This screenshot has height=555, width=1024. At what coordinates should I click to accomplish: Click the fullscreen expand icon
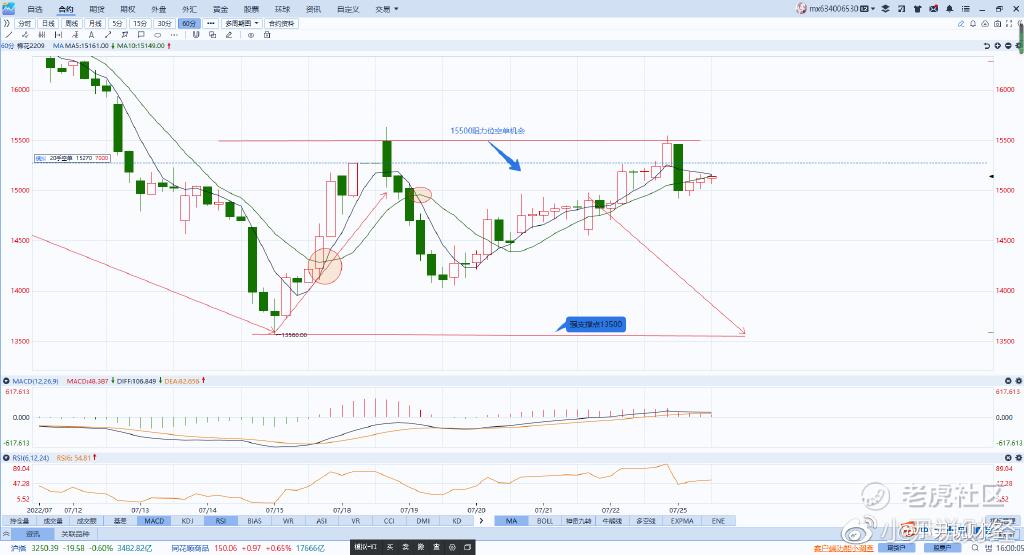coord(1009,24)
